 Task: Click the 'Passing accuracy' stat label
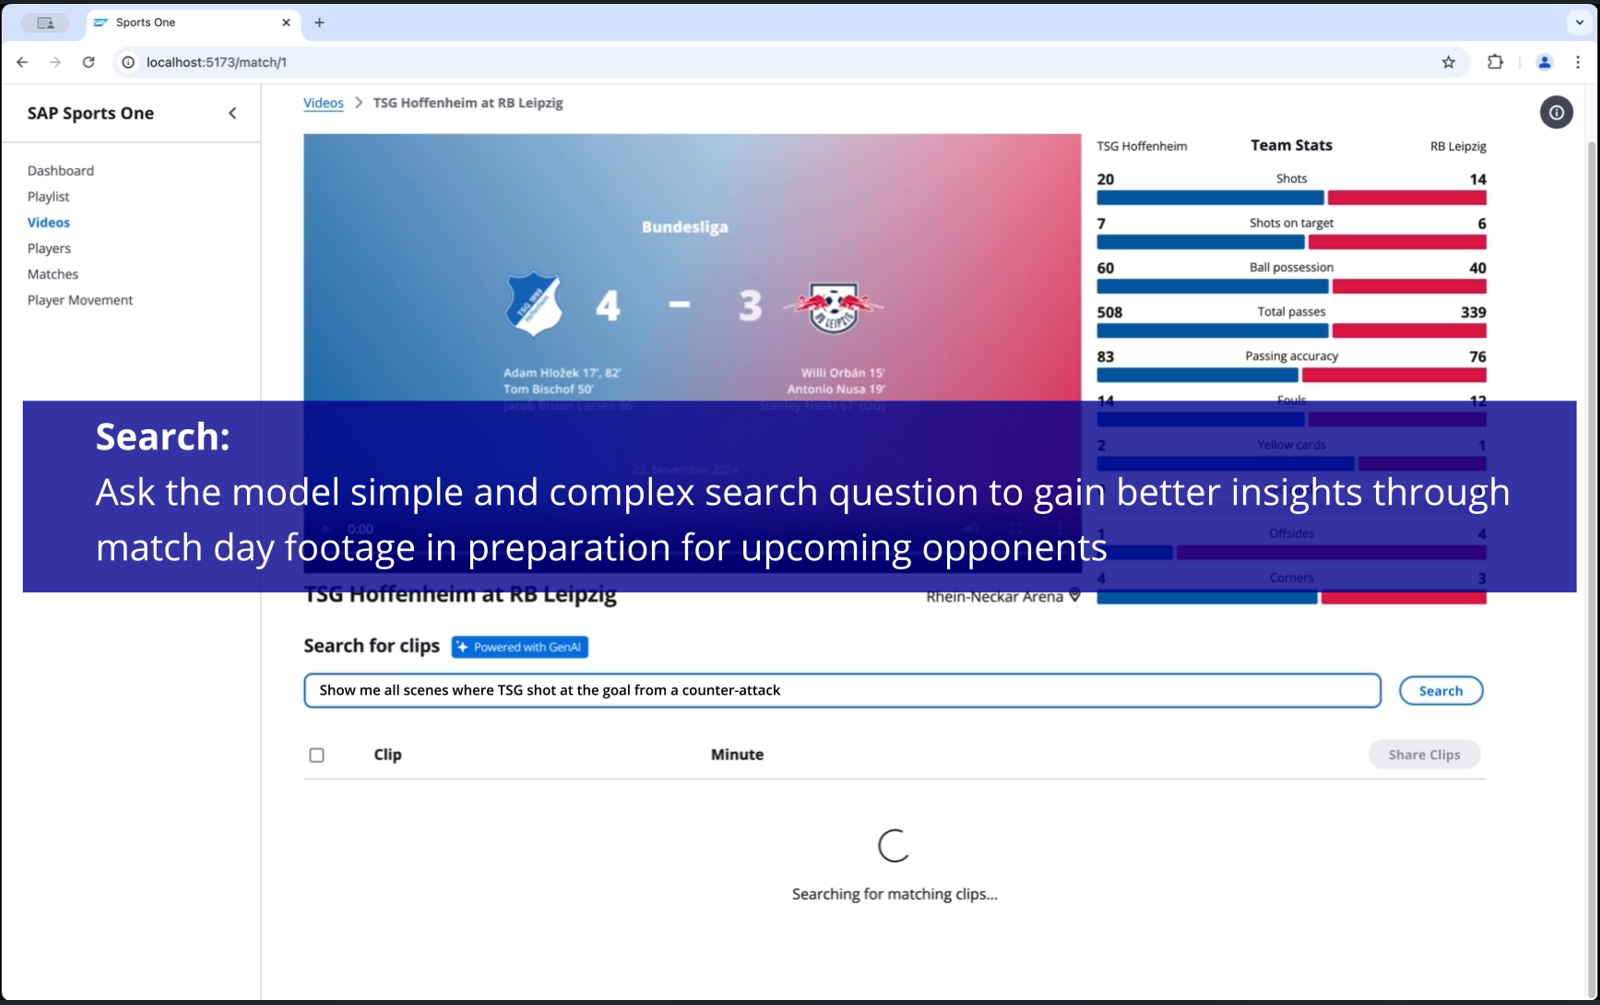coord(1291,356)
